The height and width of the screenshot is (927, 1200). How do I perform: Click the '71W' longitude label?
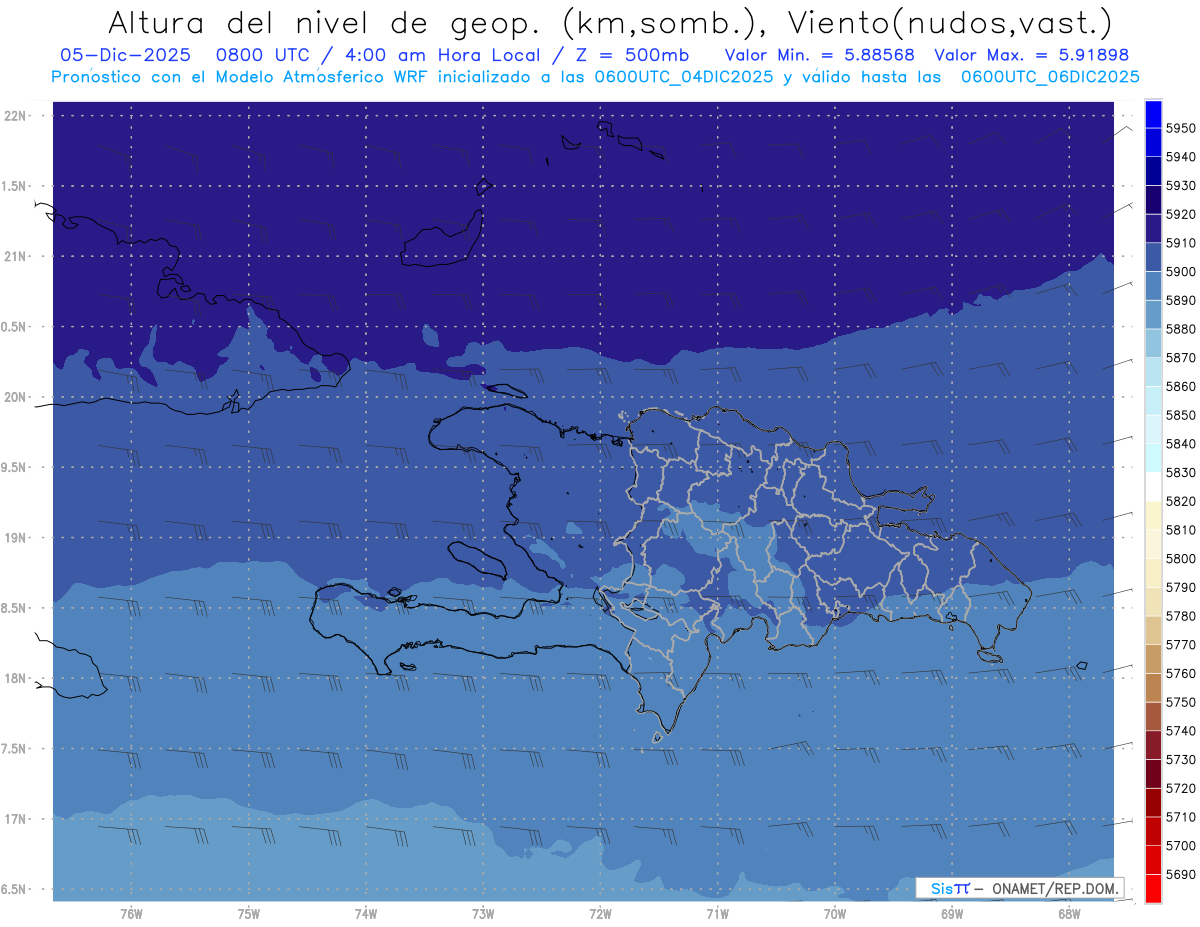(717, 914)
